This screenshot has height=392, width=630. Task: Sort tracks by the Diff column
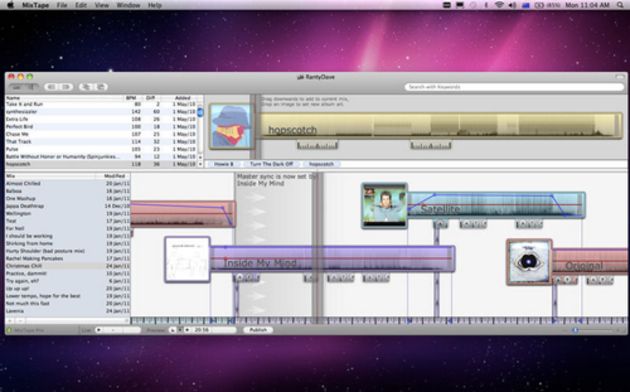[151, 98]
